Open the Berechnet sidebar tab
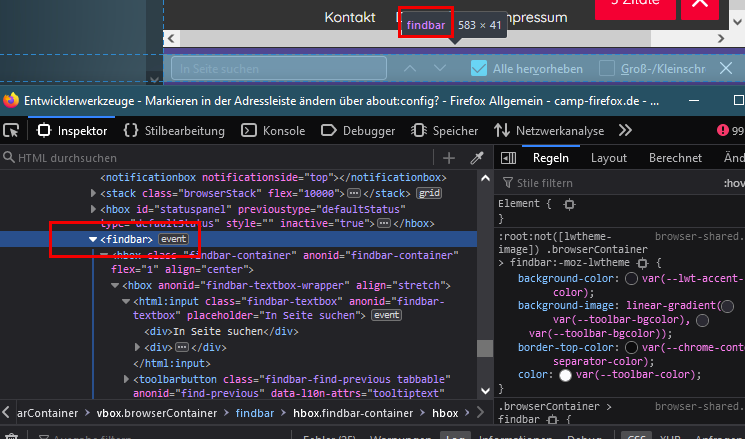This screenshot has width=745, height=439. pyautogui.click(x=675, y=158)
